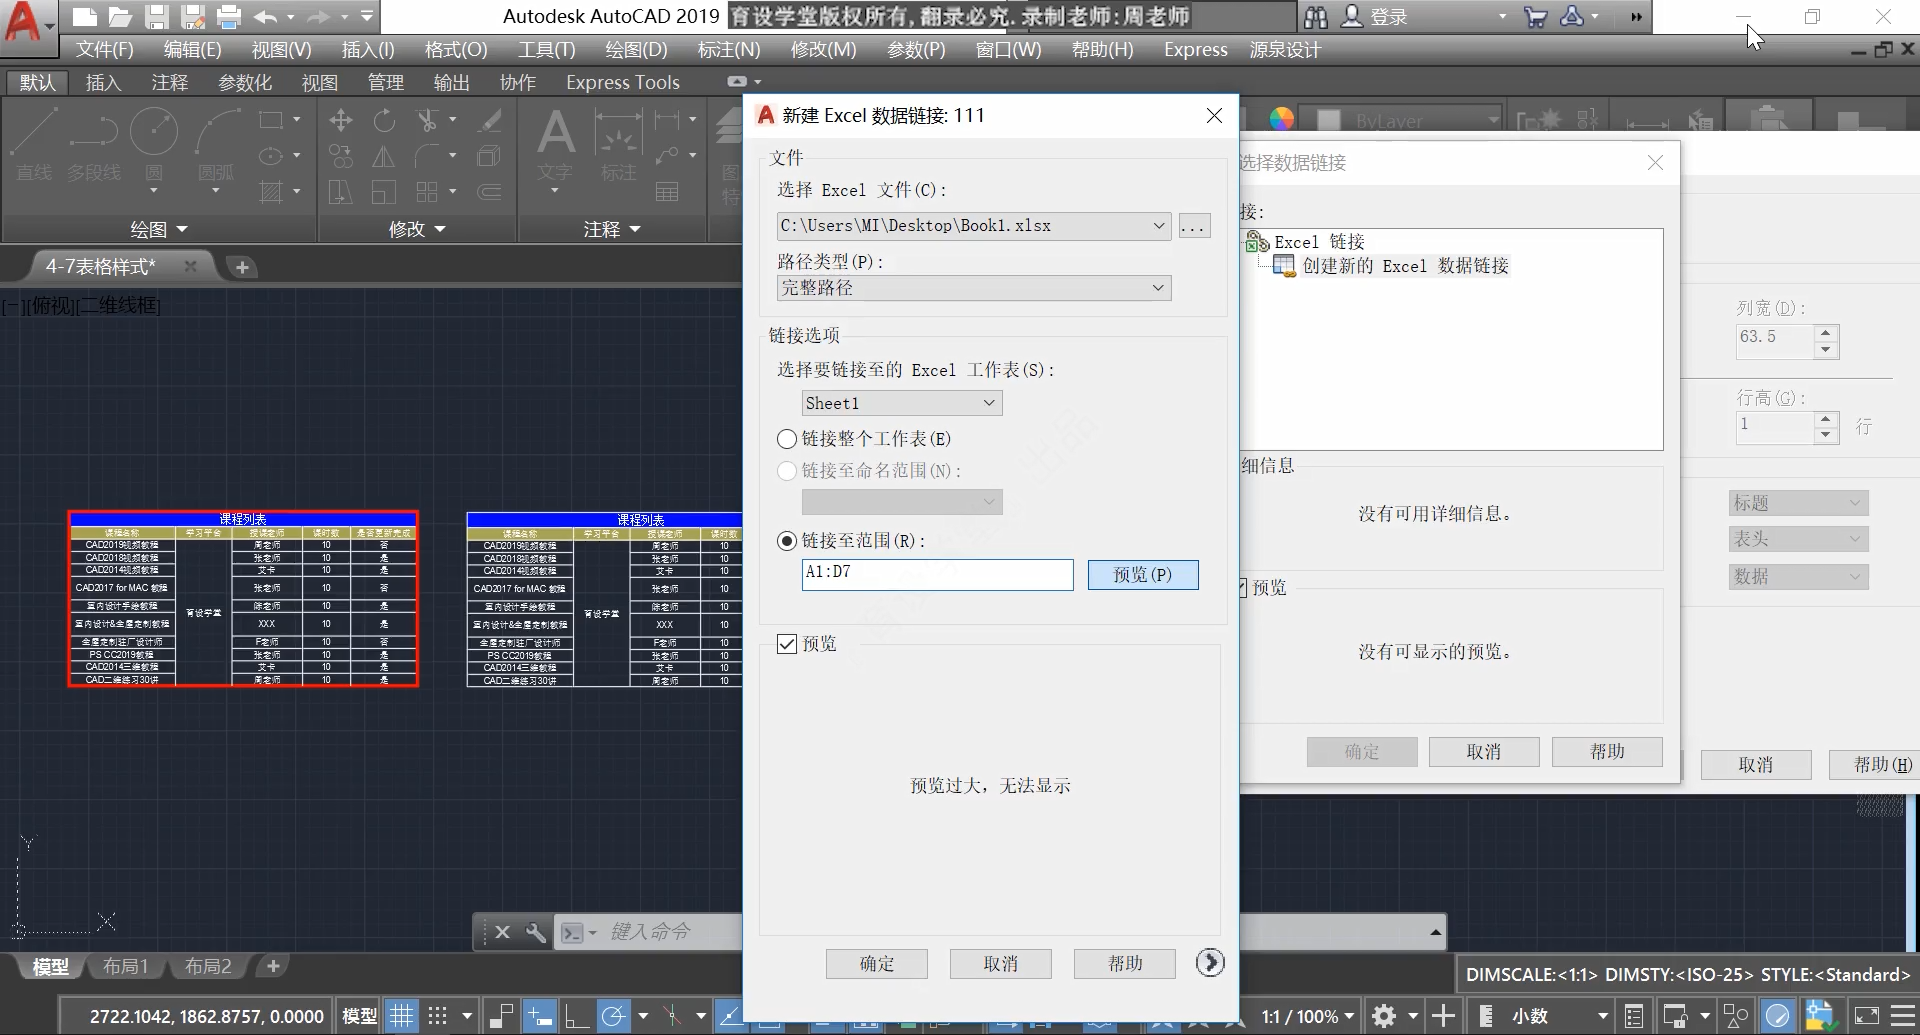This screenshot has height=1035, width=1920.
Task: Select the Move tool in Modify panel
Action: coord(341,121)
